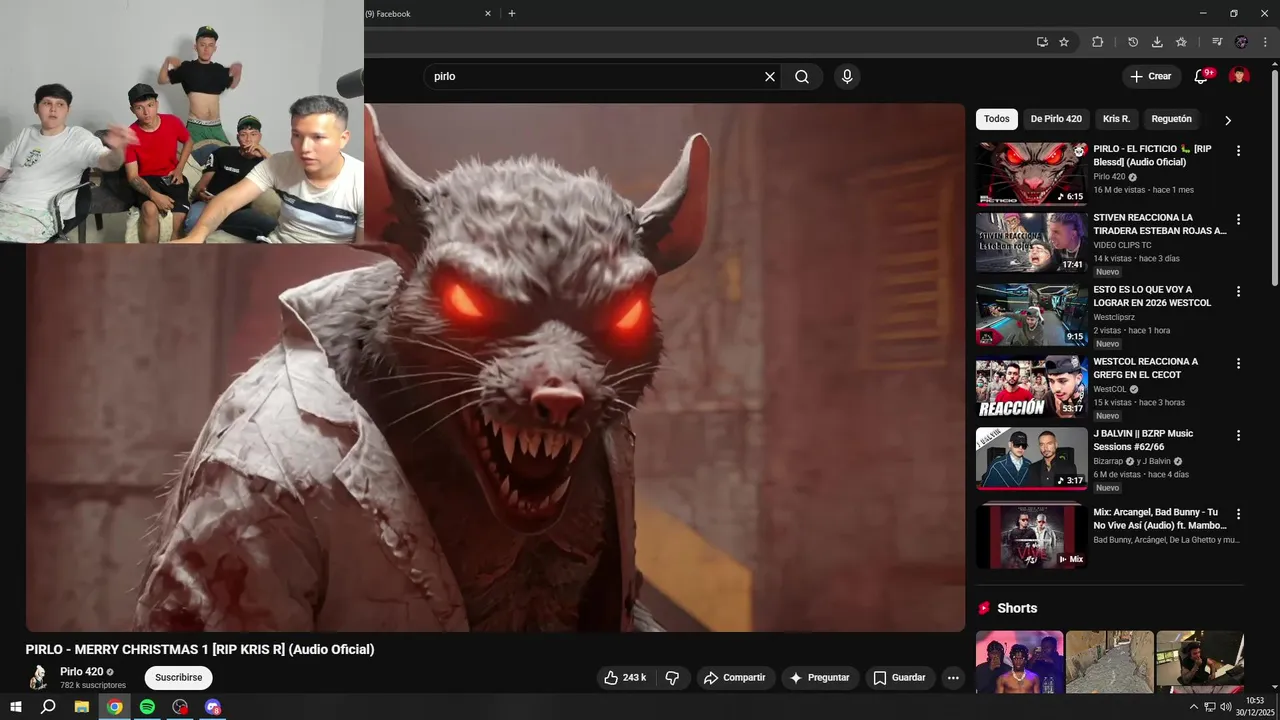
Task: Open the pinned bookmarks list icon
Action: pyautogui.click(x=1181, y=42)
